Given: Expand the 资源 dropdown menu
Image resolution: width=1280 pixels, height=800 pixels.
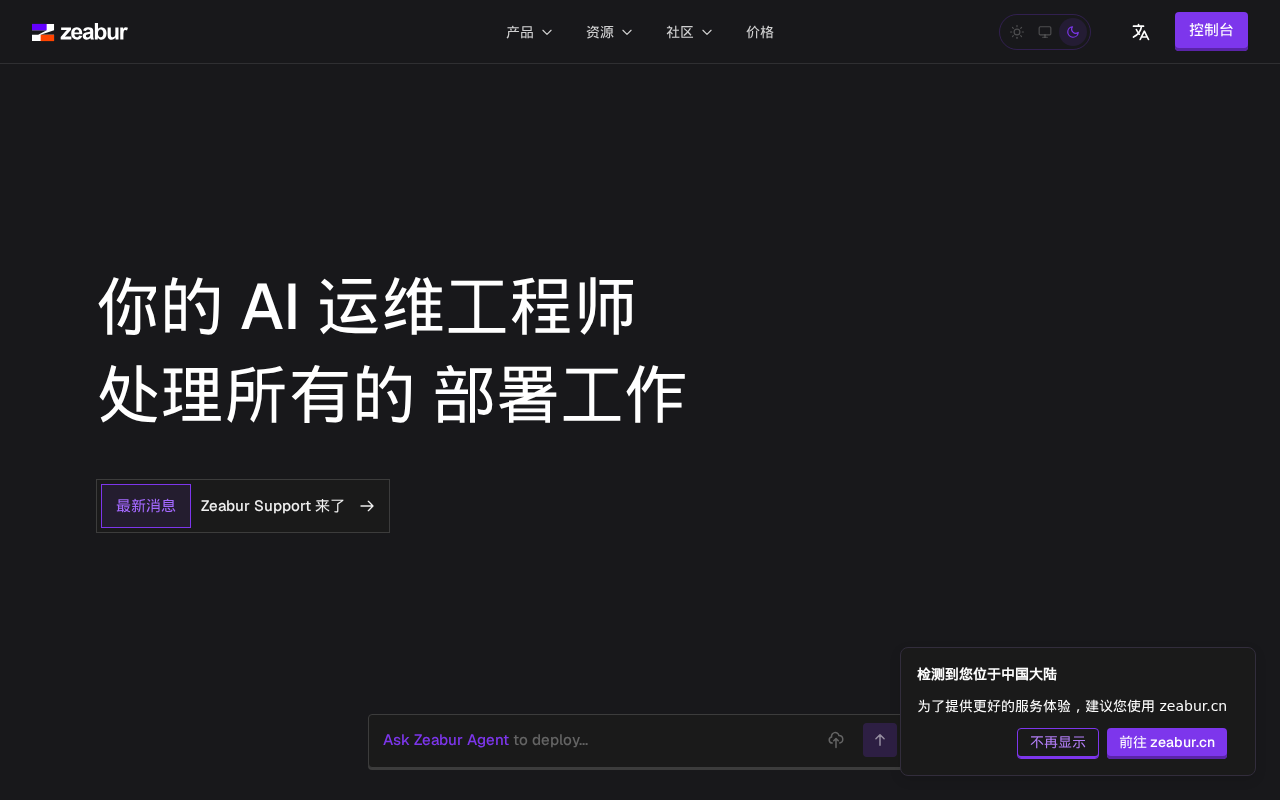Looking at the screenshot, I should tap(609, 32).
